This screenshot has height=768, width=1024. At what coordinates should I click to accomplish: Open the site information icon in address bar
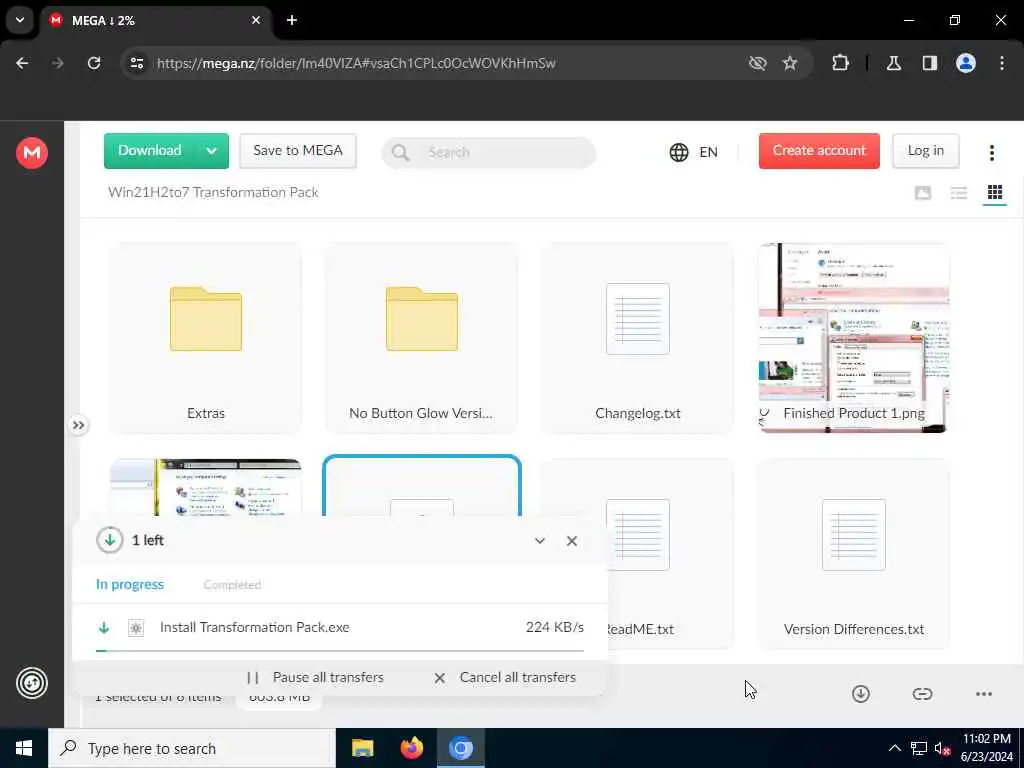click(x=137, y=63)
